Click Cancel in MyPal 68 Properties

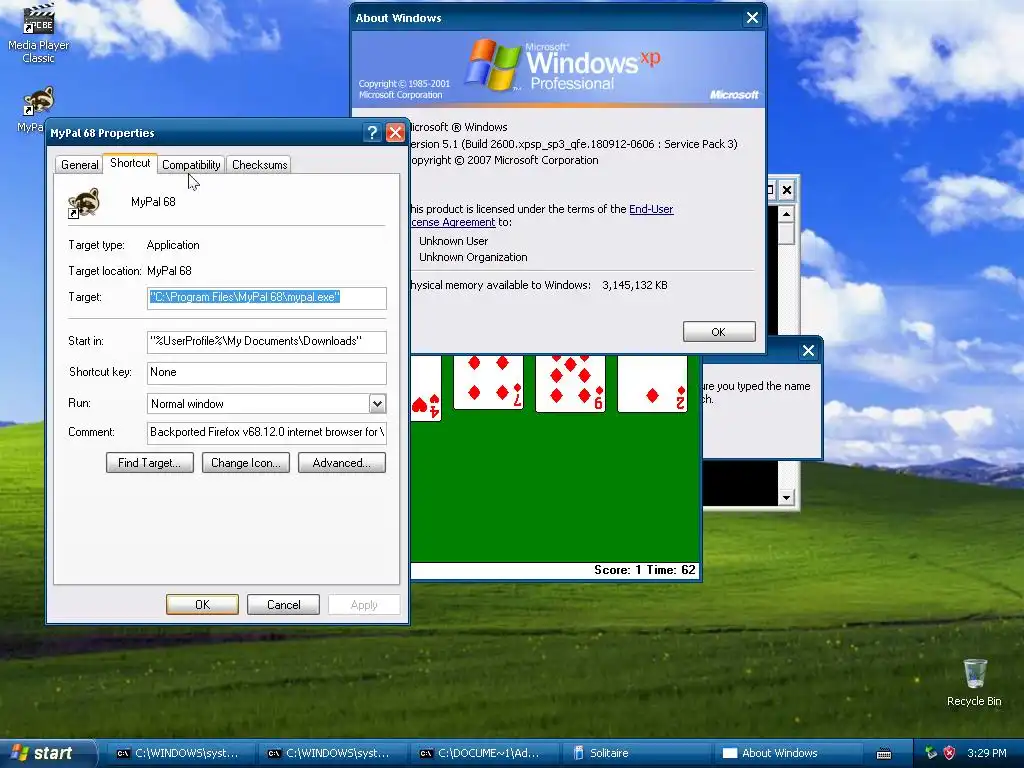(283, 605)
